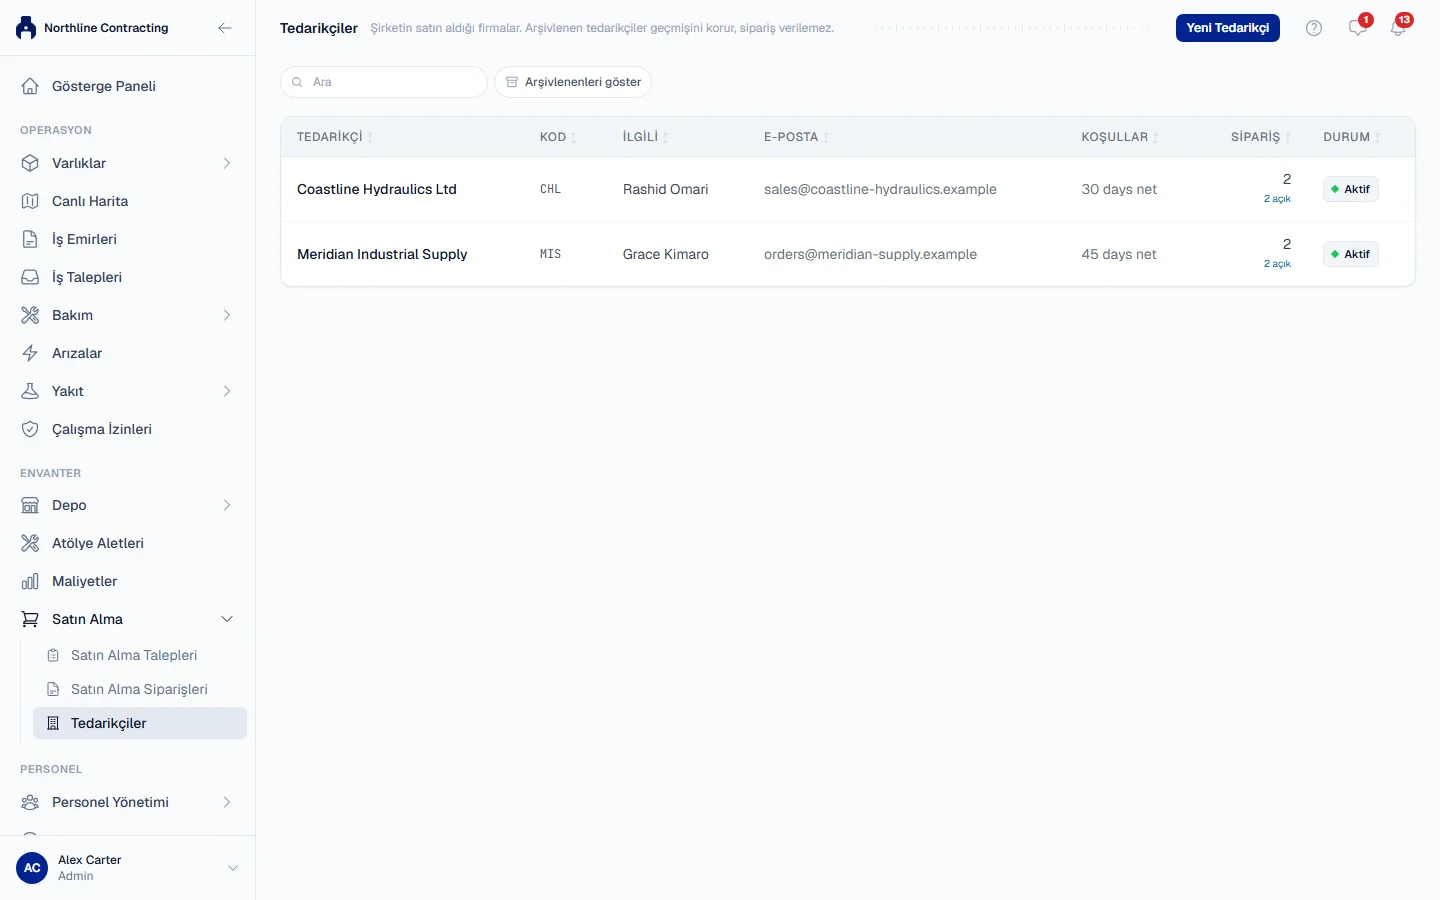This screenshot has height=900, width=1440.
Task: Open Arızalar page
Action: point(127,353)
